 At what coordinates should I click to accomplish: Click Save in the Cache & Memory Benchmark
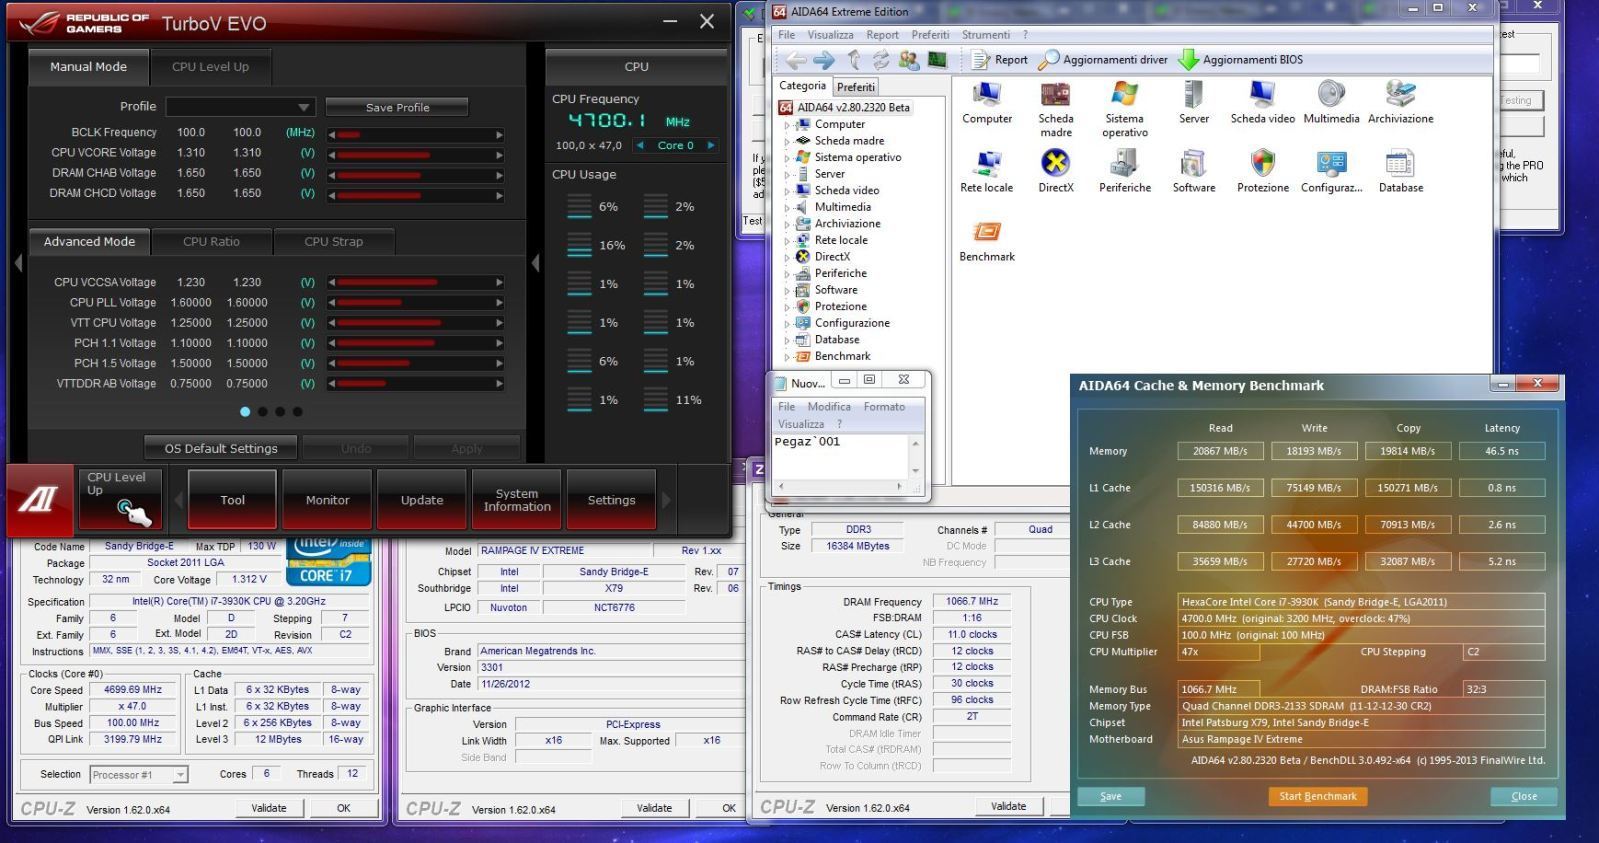click(x=1111, y=796)
